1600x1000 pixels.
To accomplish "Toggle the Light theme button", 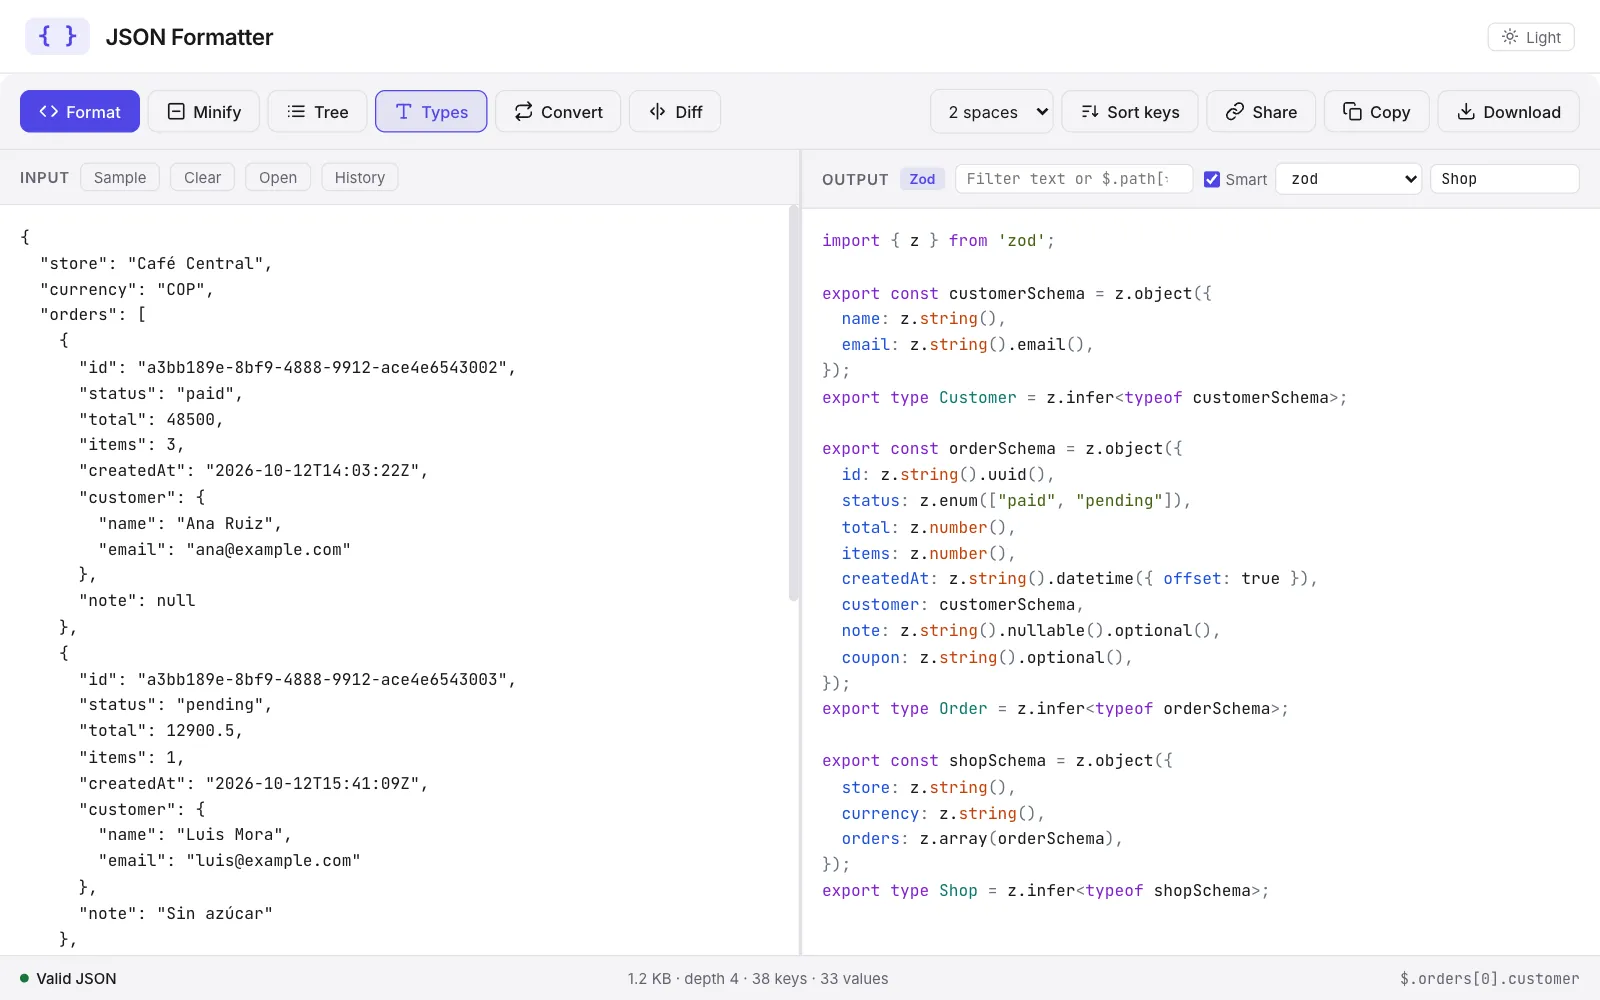I will (x=1531, y=37).
